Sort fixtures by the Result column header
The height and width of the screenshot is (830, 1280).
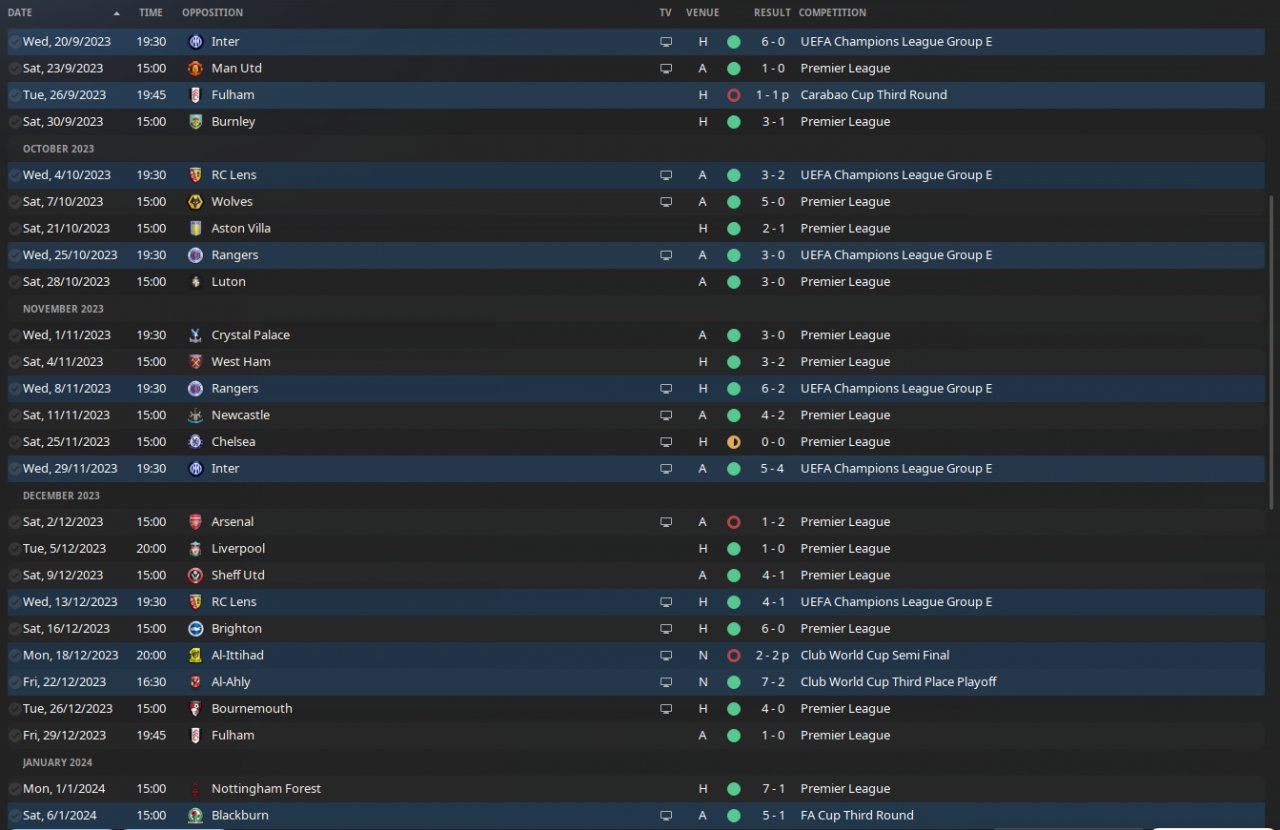point(771,13)
